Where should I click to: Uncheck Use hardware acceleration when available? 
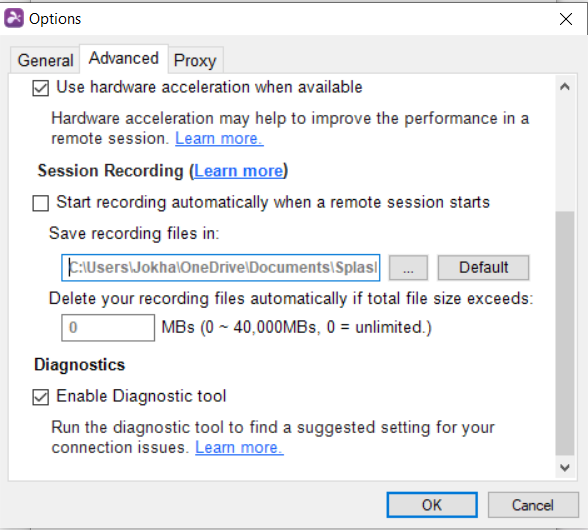pos(40,89)
